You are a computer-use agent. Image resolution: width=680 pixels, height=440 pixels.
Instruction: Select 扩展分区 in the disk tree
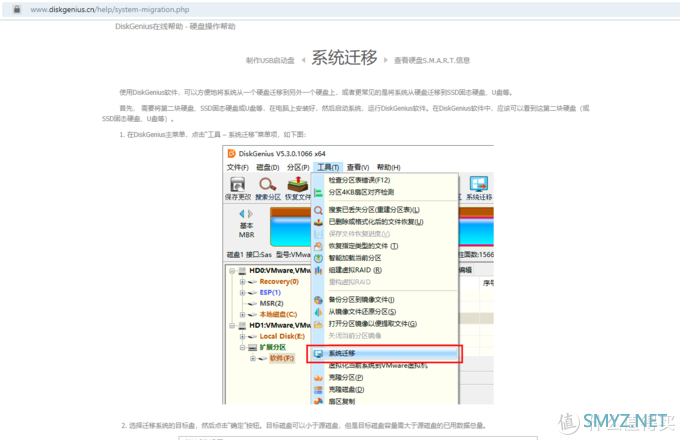pyautogui.click(x=273, y=348)
